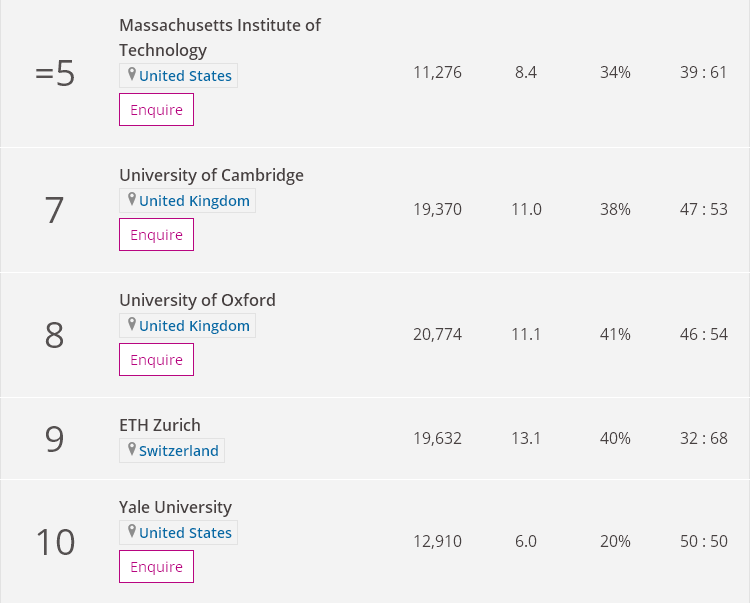The image size is (750, 603).
Task: Click United States link under Yale University
Action: [x=185, y=533]
